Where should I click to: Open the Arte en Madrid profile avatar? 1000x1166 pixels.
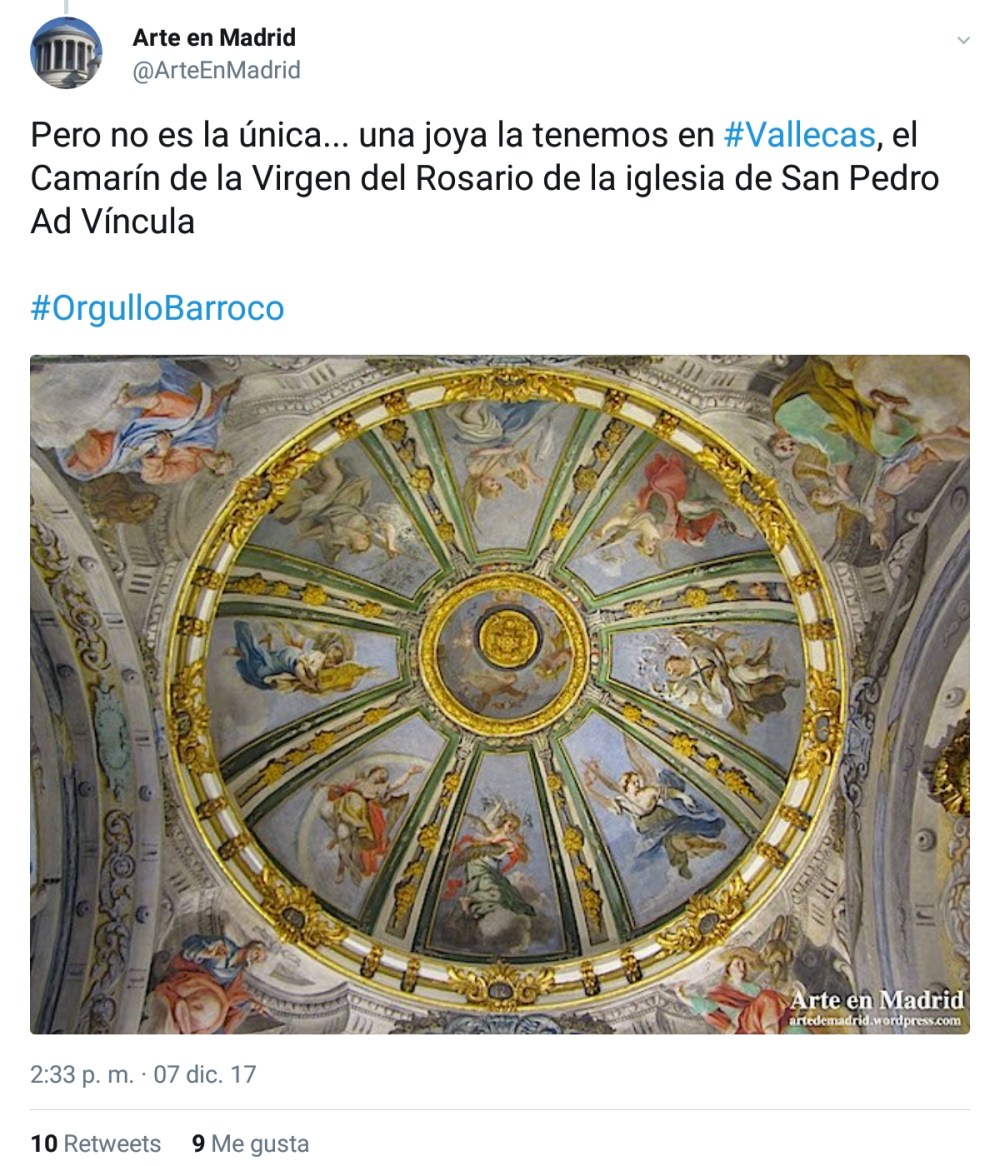point(65,53)
